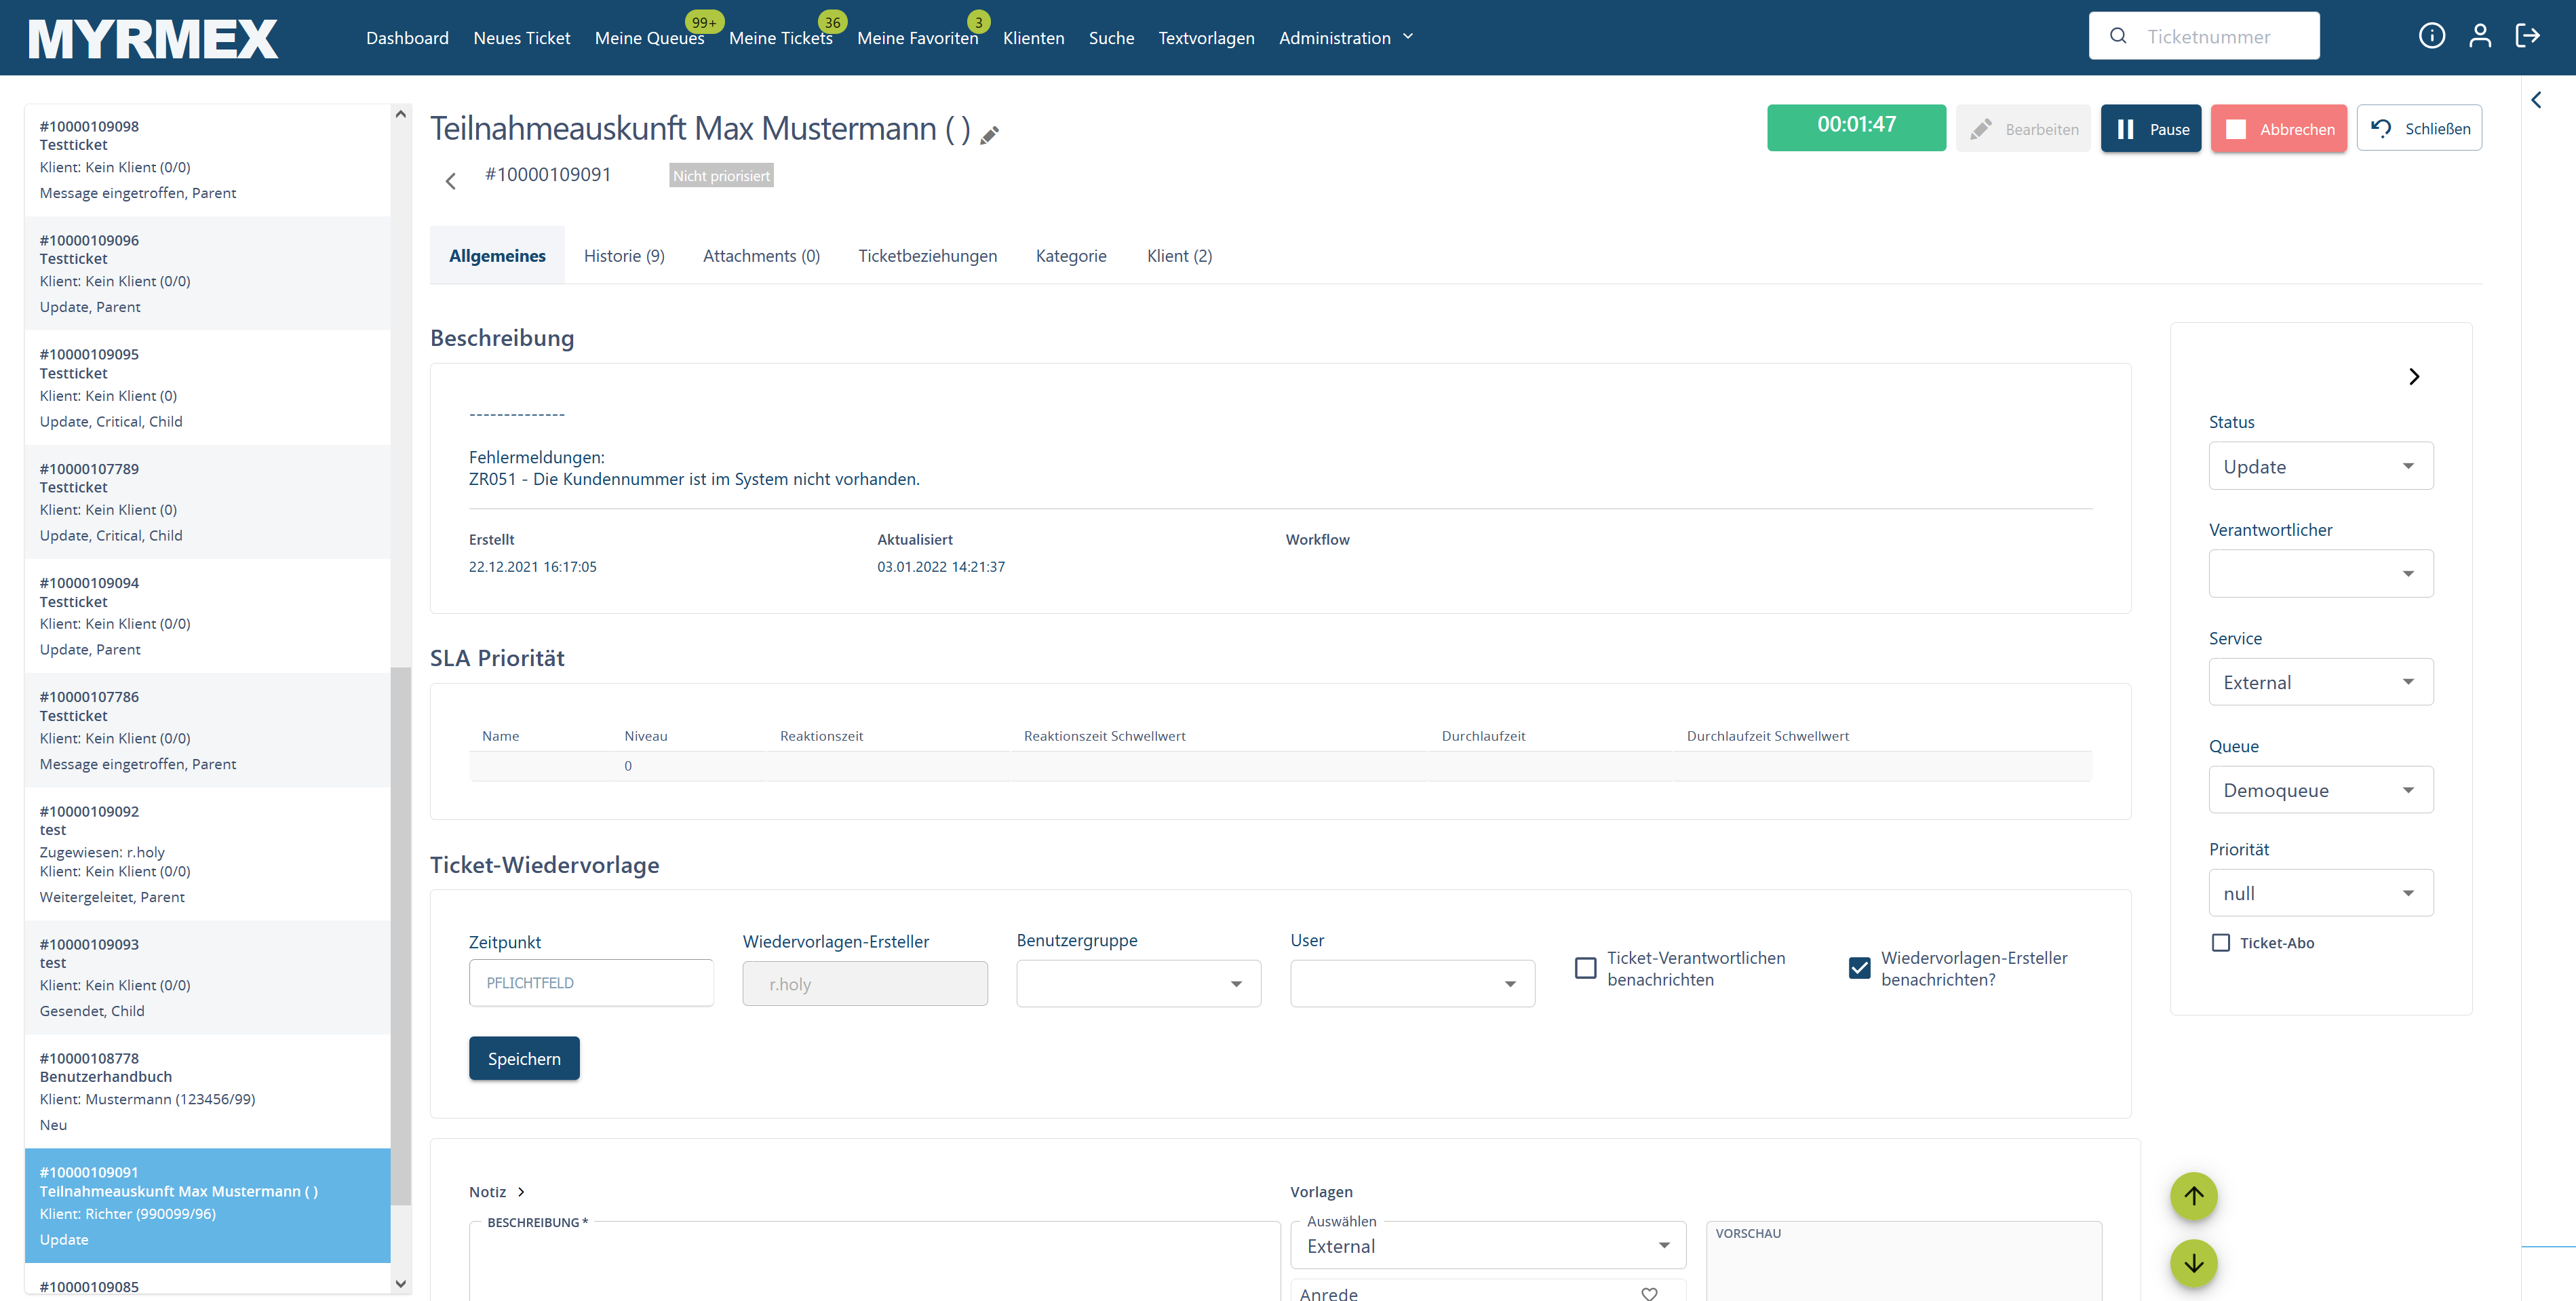The width and height of the screenshot is (2576, 1301).
Task: Expand the Administration menu
Action: coord(1345,38)
